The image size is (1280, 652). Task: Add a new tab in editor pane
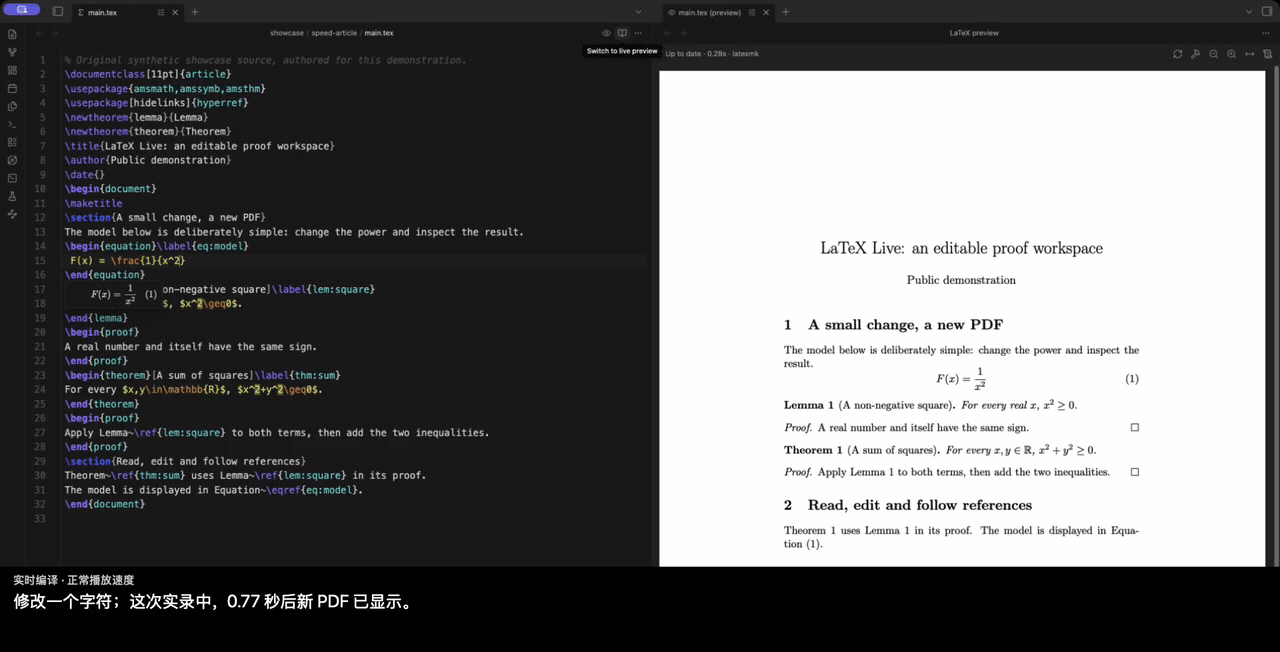coord(195,12)
